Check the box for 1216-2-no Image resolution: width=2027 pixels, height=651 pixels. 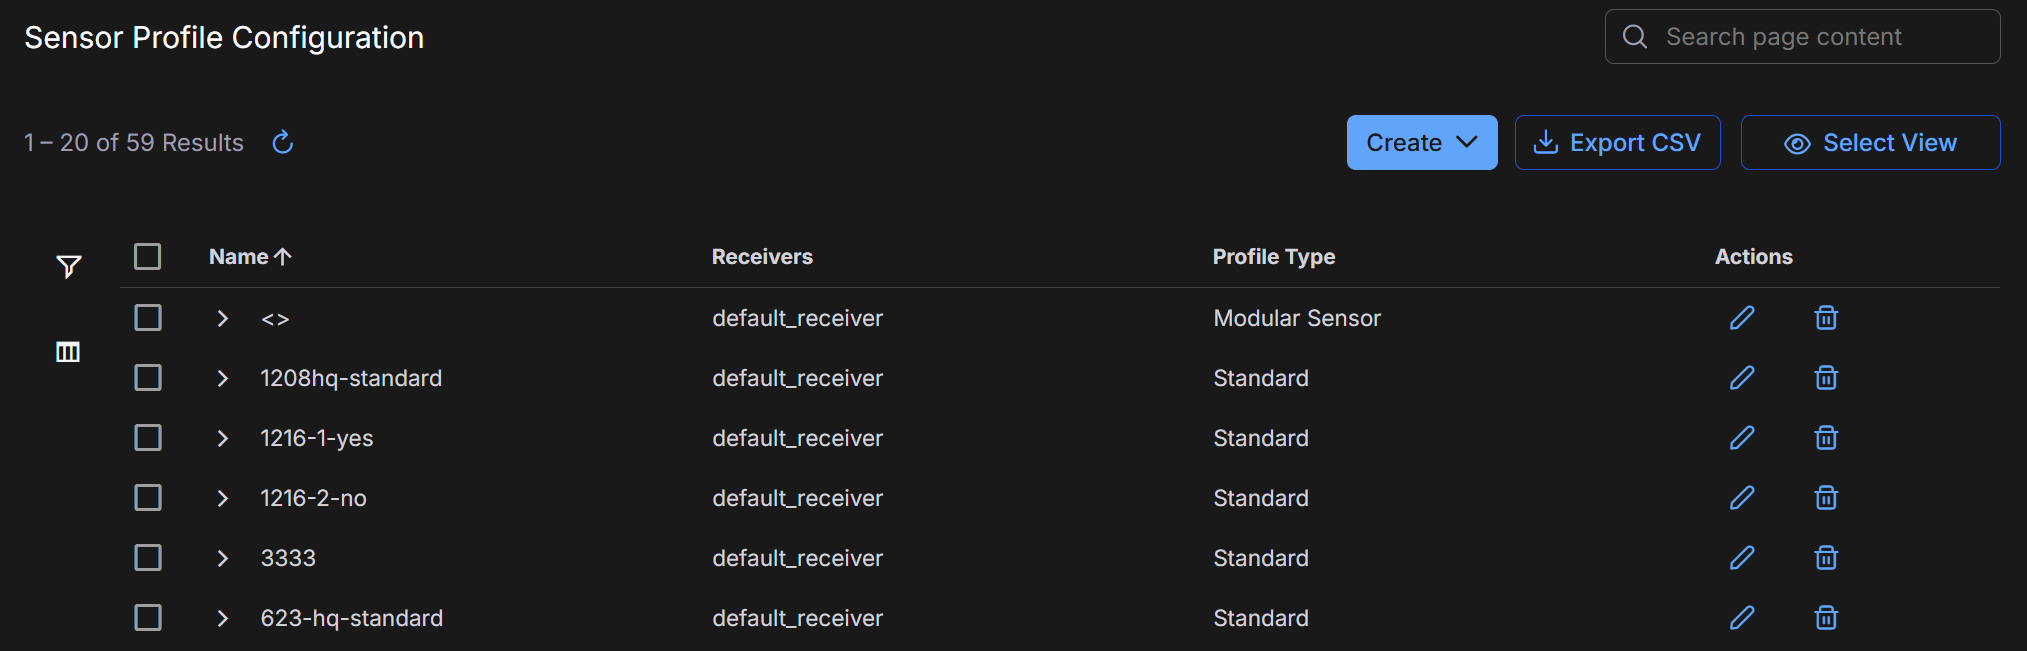tap(148, 498)
